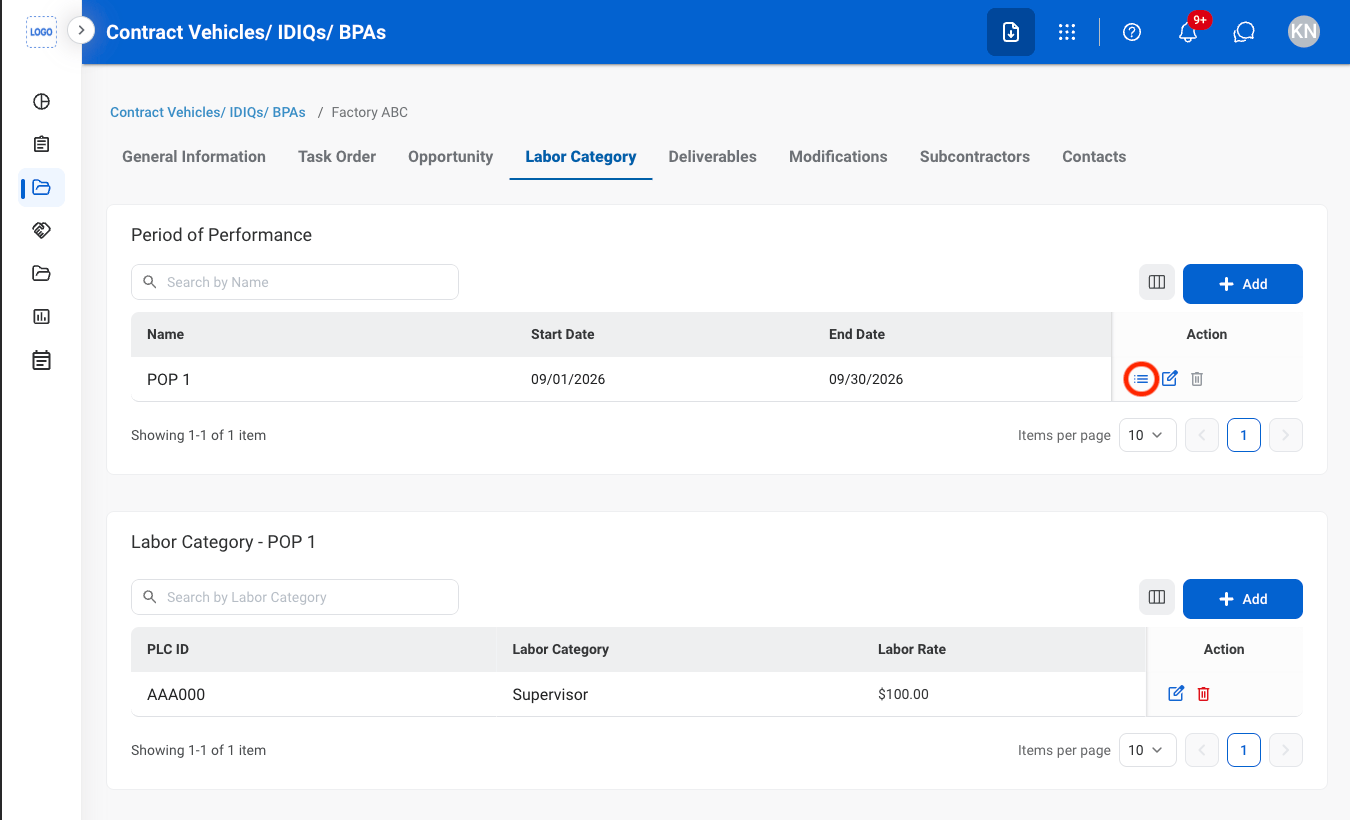Toggle columns for Labor Category table

pos(1157,597)
